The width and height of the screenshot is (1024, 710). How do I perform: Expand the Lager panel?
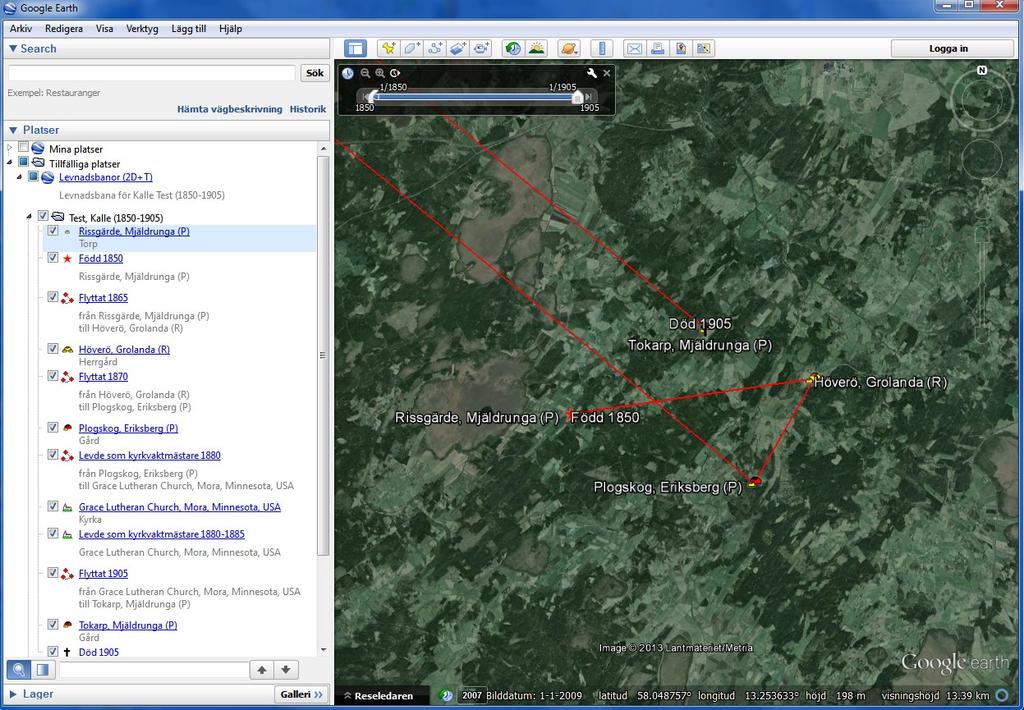point(12,694)
